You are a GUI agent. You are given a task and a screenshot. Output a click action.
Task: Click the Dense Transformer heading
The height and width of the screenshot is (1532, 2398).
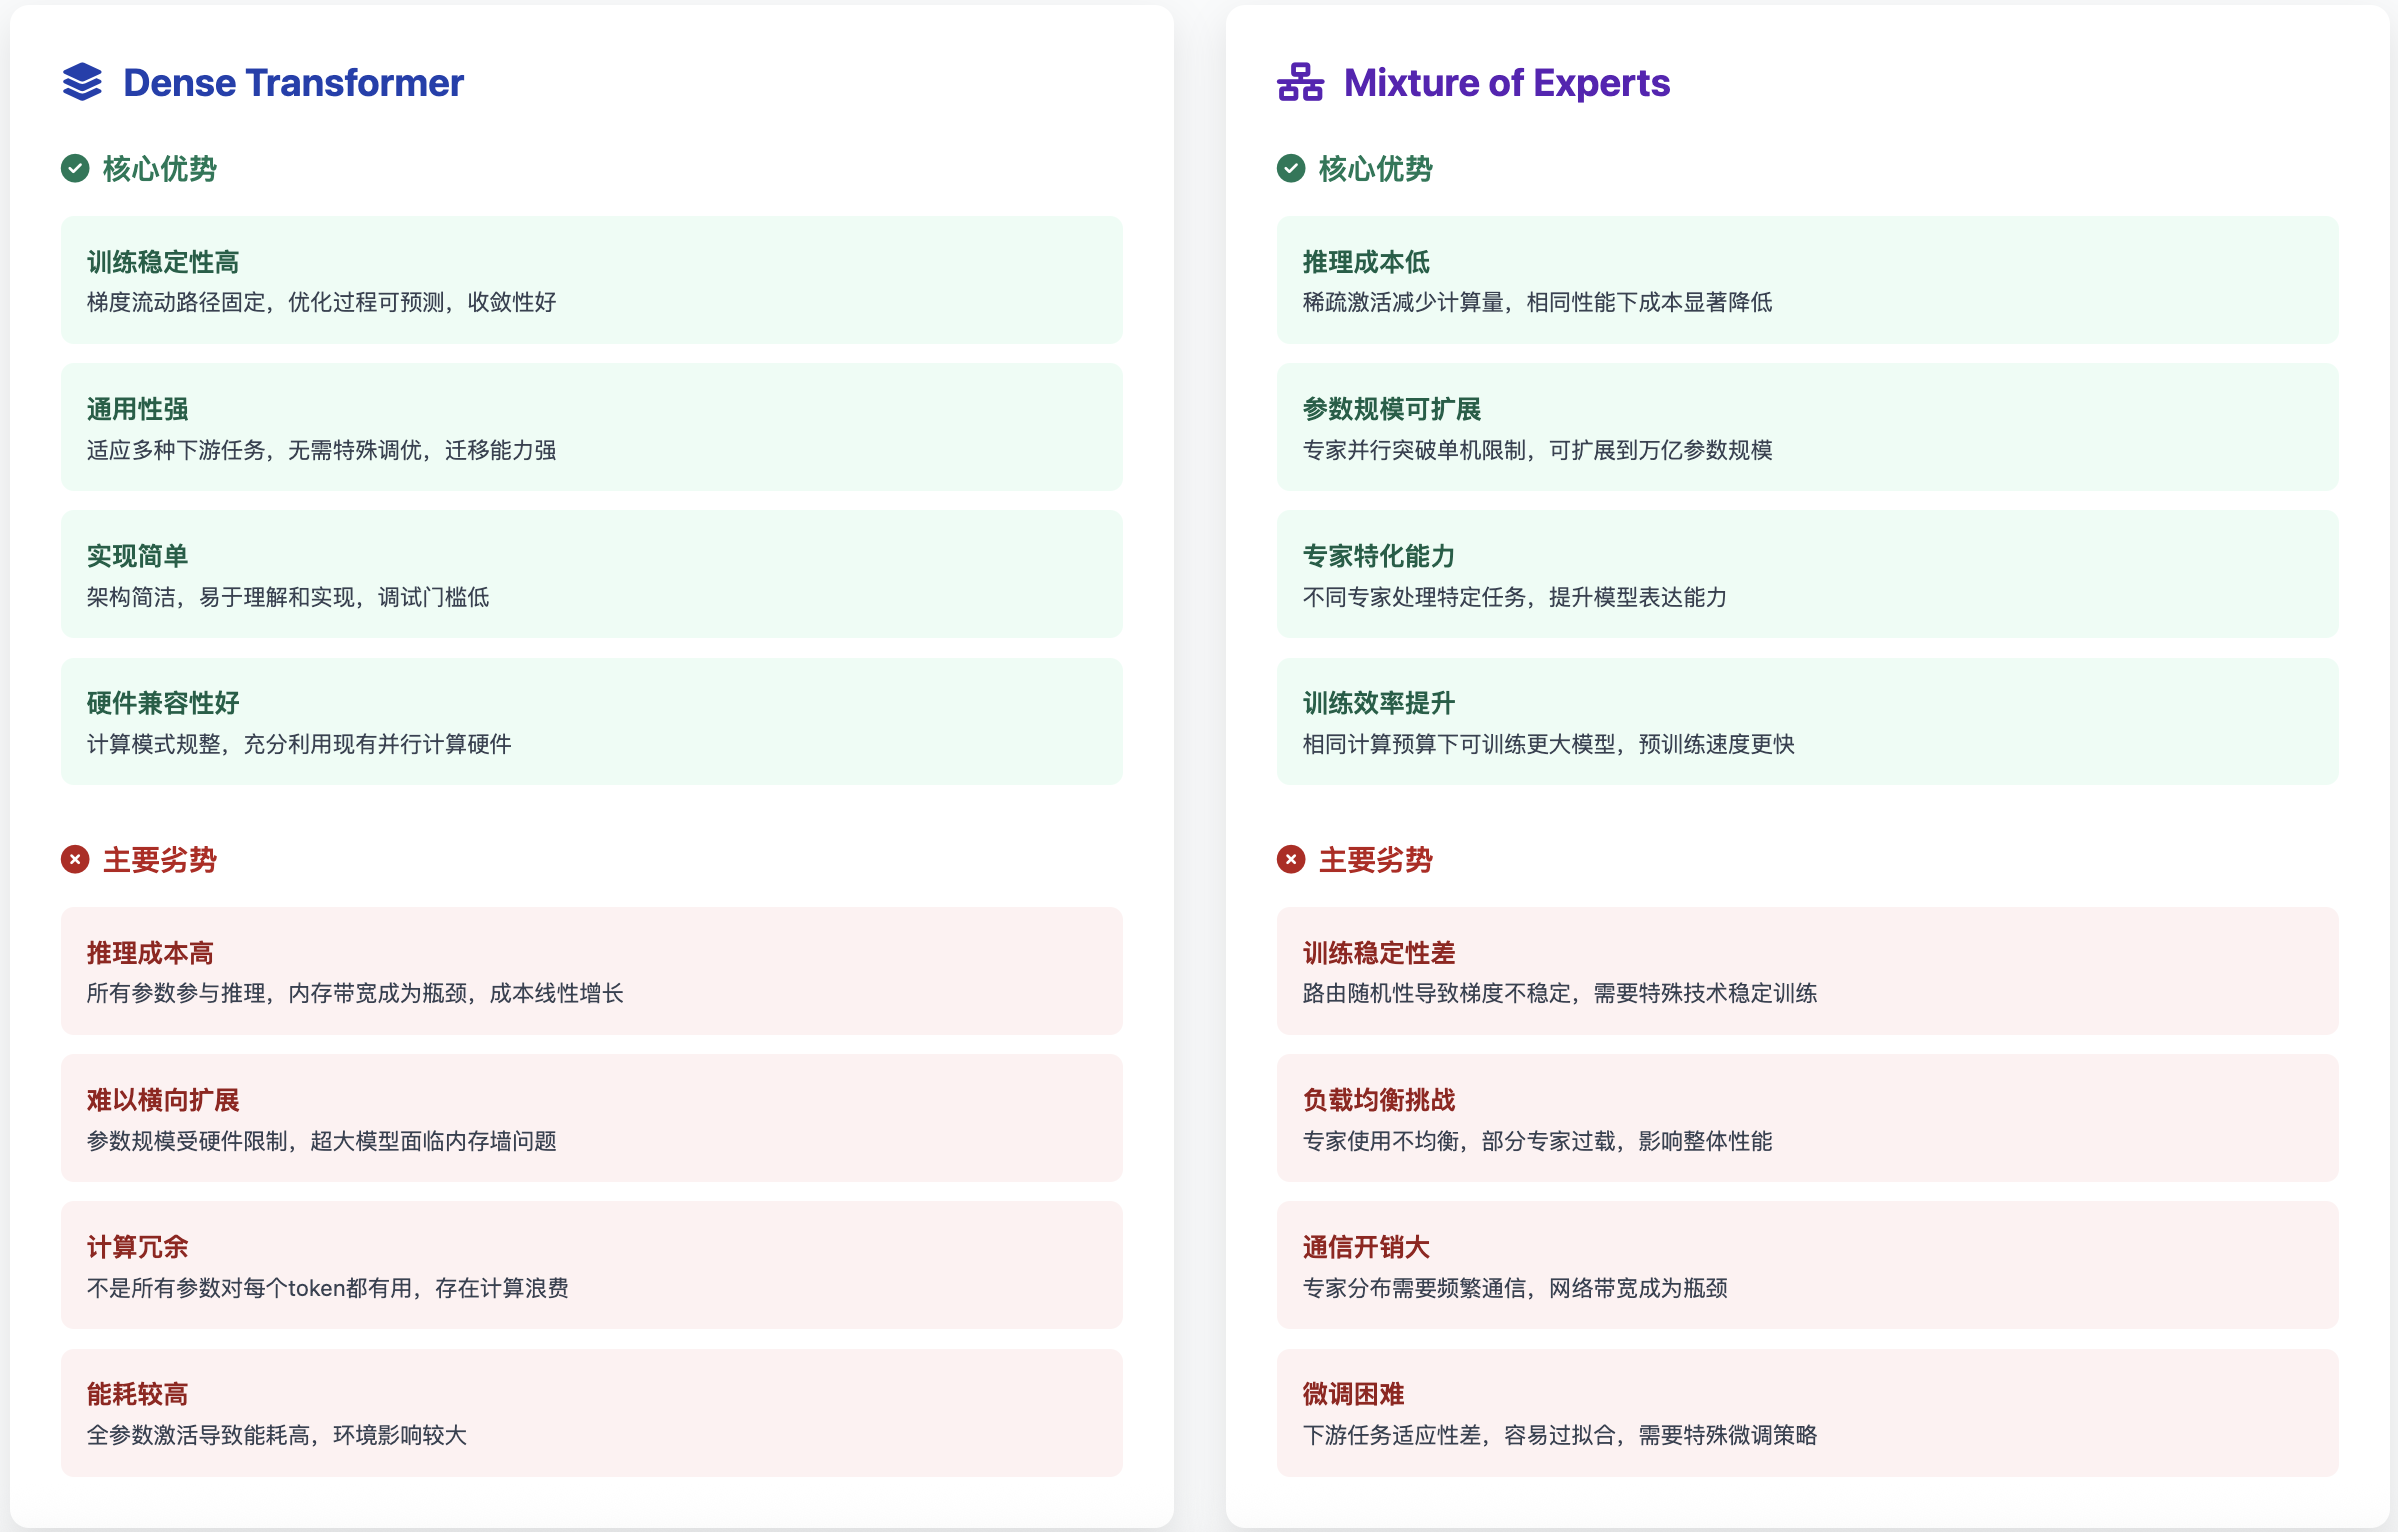tap(293, 82)
